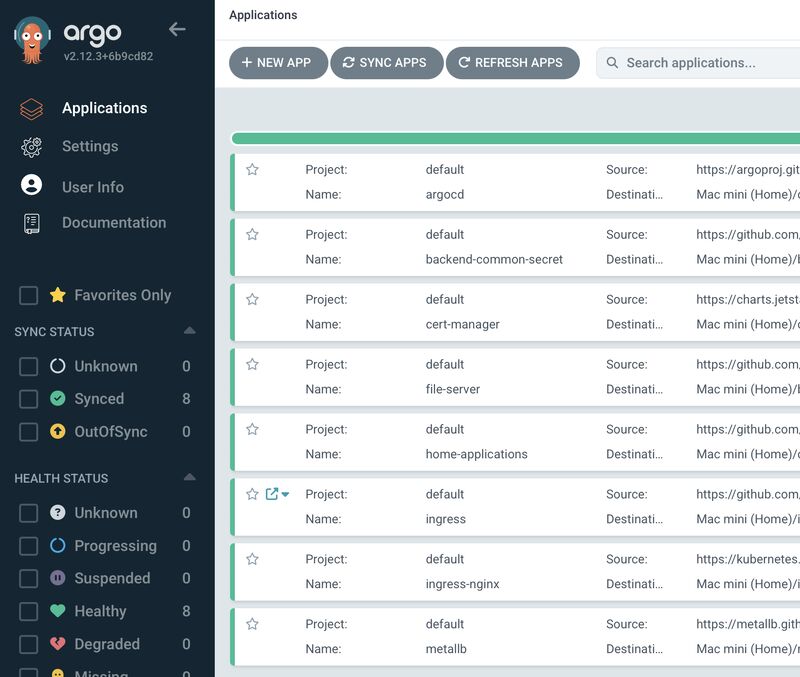The width and height of the screenshot is (800, 677).
Task: Expand ingress app links dropdown arrow
Action: tap(286, 495)
